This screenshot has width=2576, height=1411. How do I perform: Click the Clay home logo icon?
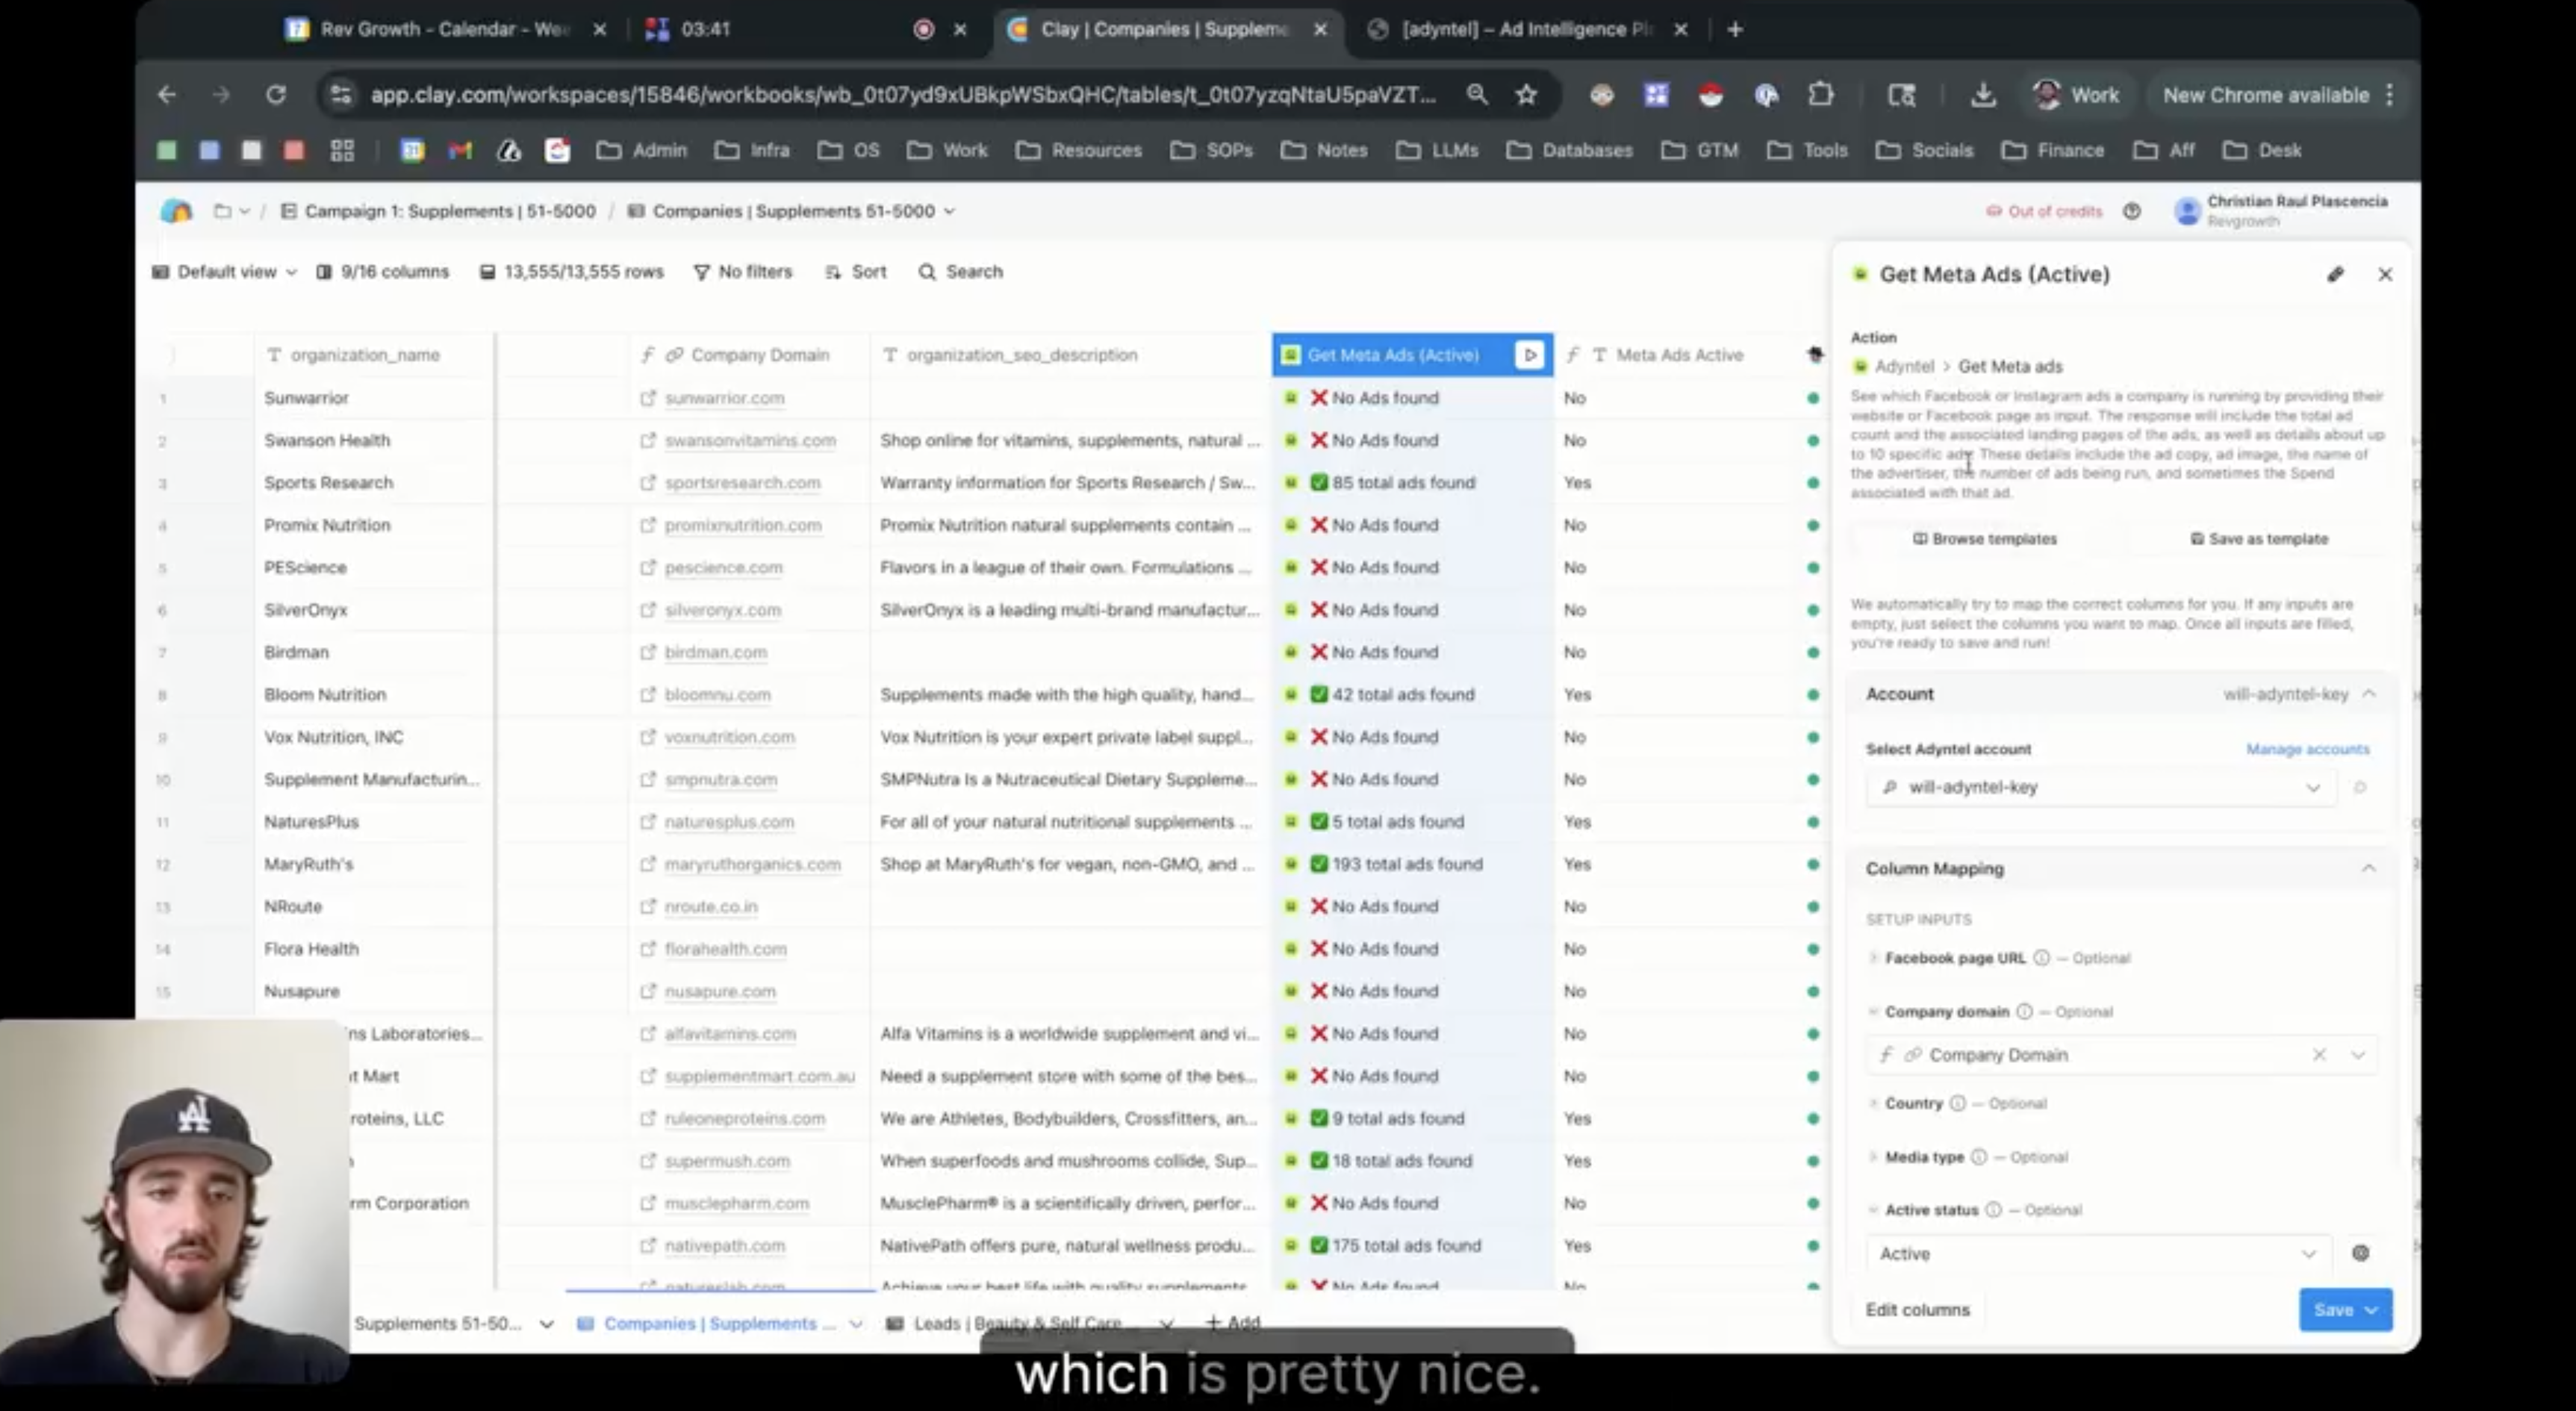point(176,211)
